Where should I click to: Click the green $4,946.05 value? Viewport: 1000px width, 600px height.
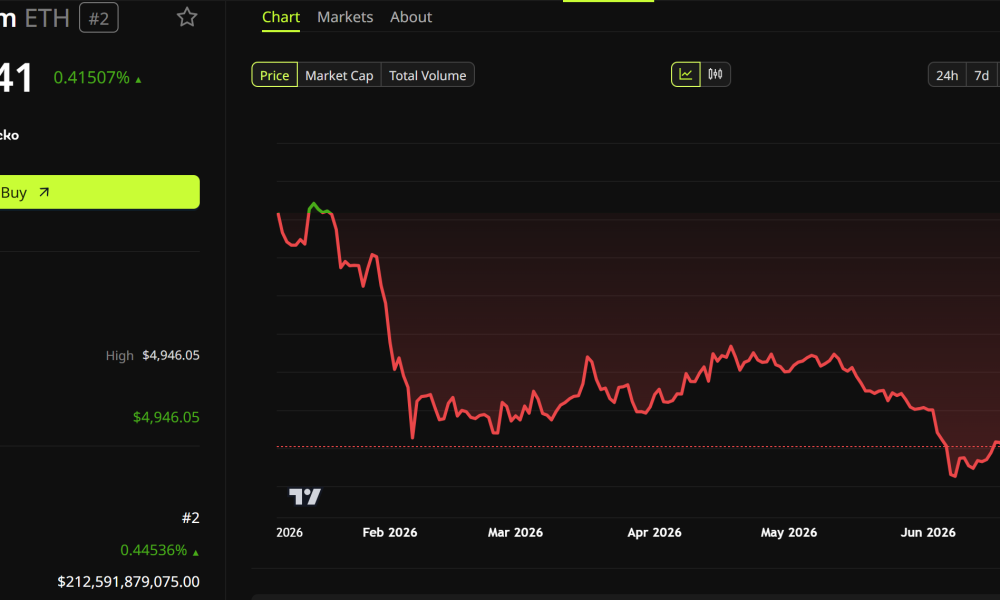coord(166,417)
